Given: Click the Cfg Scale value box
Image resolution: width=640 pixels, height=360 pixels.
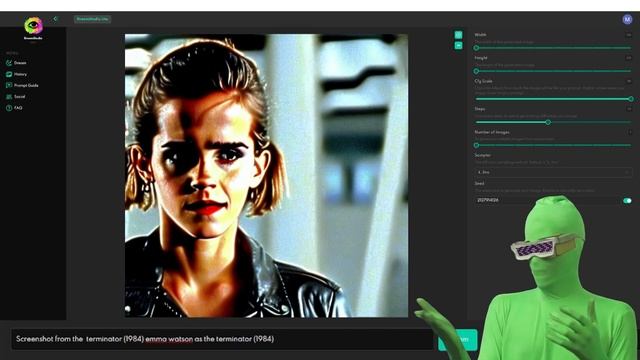Looking at the screenshot, I should [x=629, y=81].
